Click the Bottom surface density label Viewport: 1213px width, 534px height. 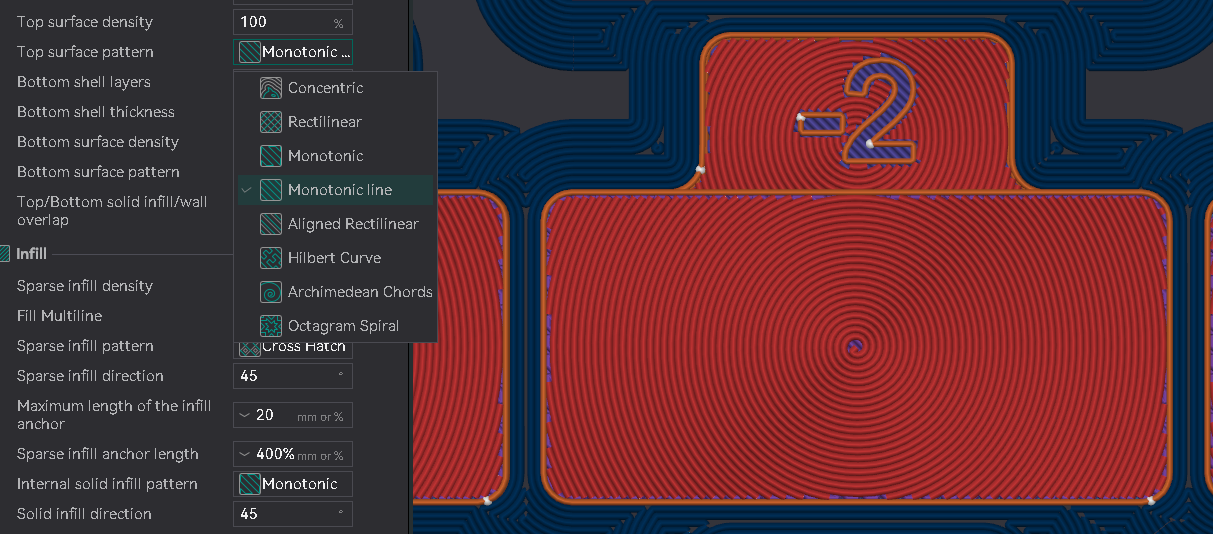coord(98,142)
